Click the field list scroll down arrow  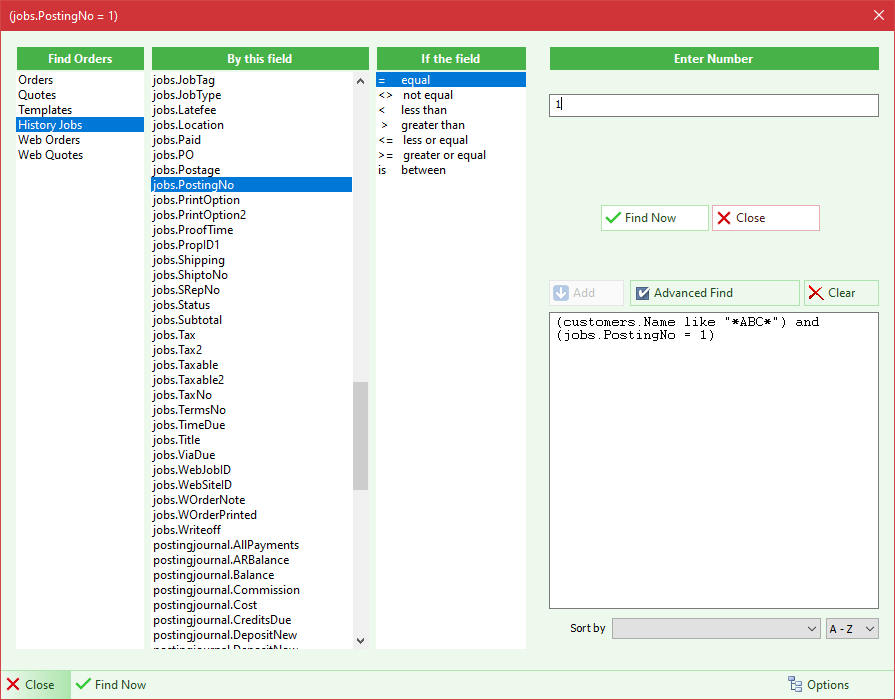click(360, 641)
